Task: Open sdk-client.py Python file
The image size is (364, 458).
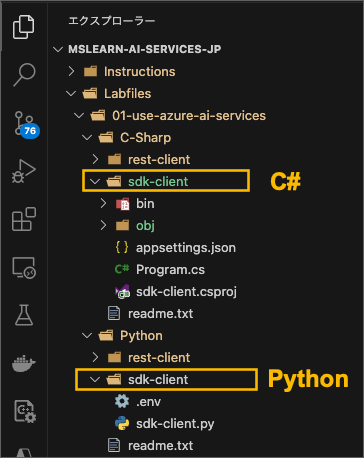Action: tap(175, 424)
